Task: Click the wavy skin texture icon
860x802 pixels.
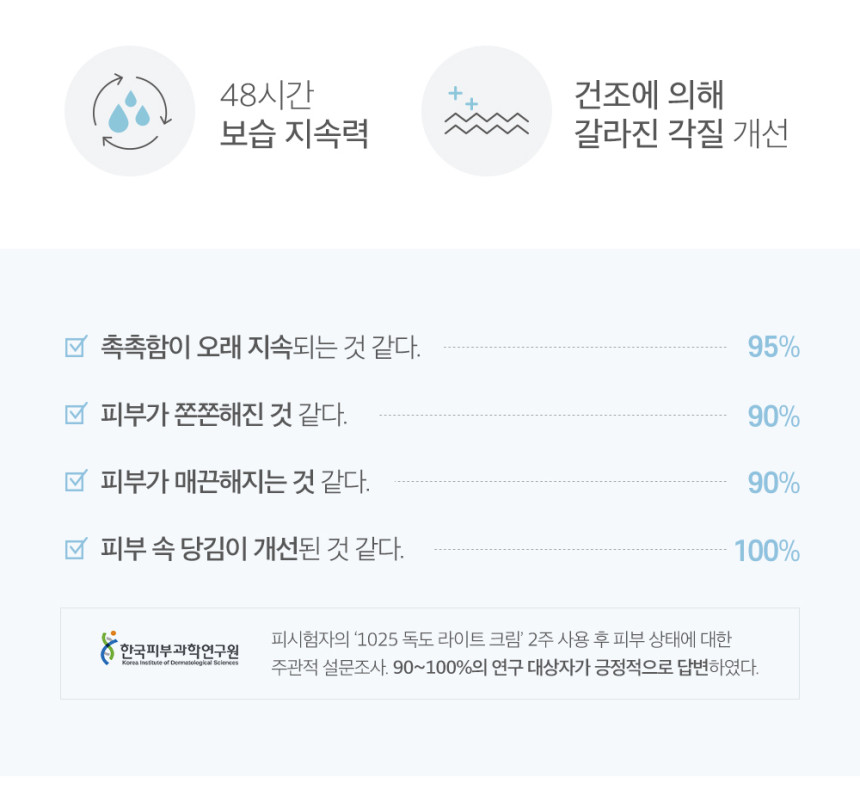Action: coord(486,111)
